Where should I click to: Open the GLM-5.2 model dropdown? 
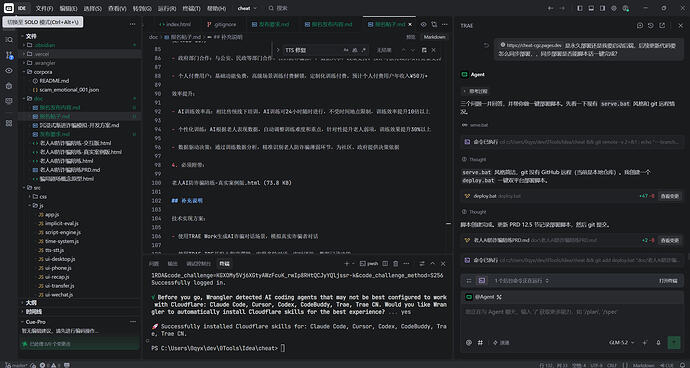[622, 342]
